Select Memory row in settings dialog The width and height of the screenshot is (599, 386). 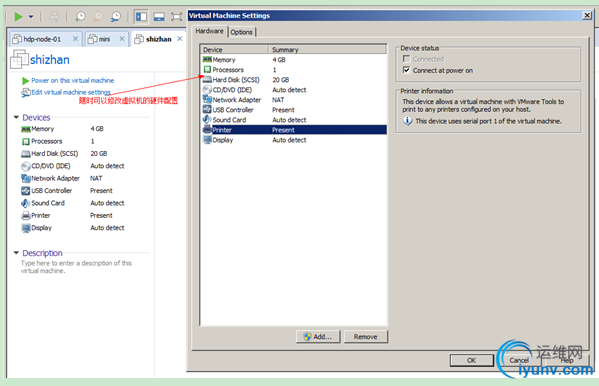point(294,60)
